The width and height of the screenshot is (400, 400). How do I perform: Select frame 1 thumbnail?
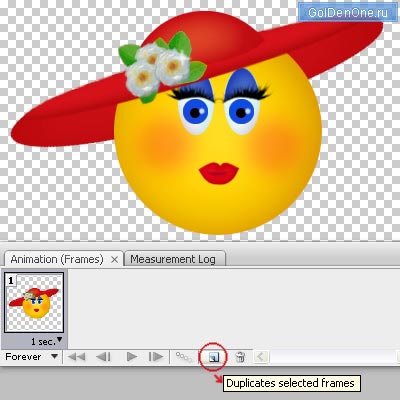click(x=34, y=303)
